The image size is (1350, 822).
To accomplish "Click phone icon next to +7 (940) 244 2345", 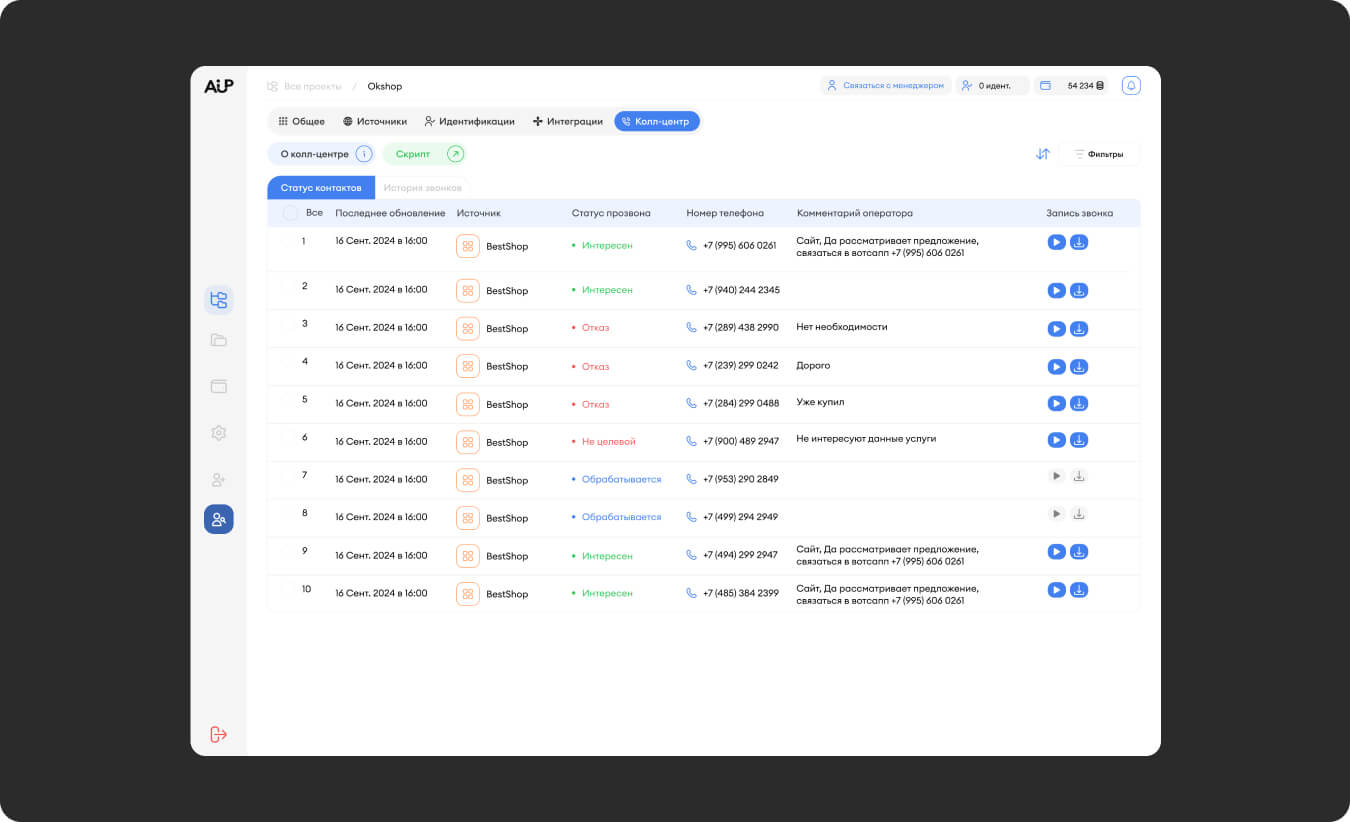I will tap(691, 290).
